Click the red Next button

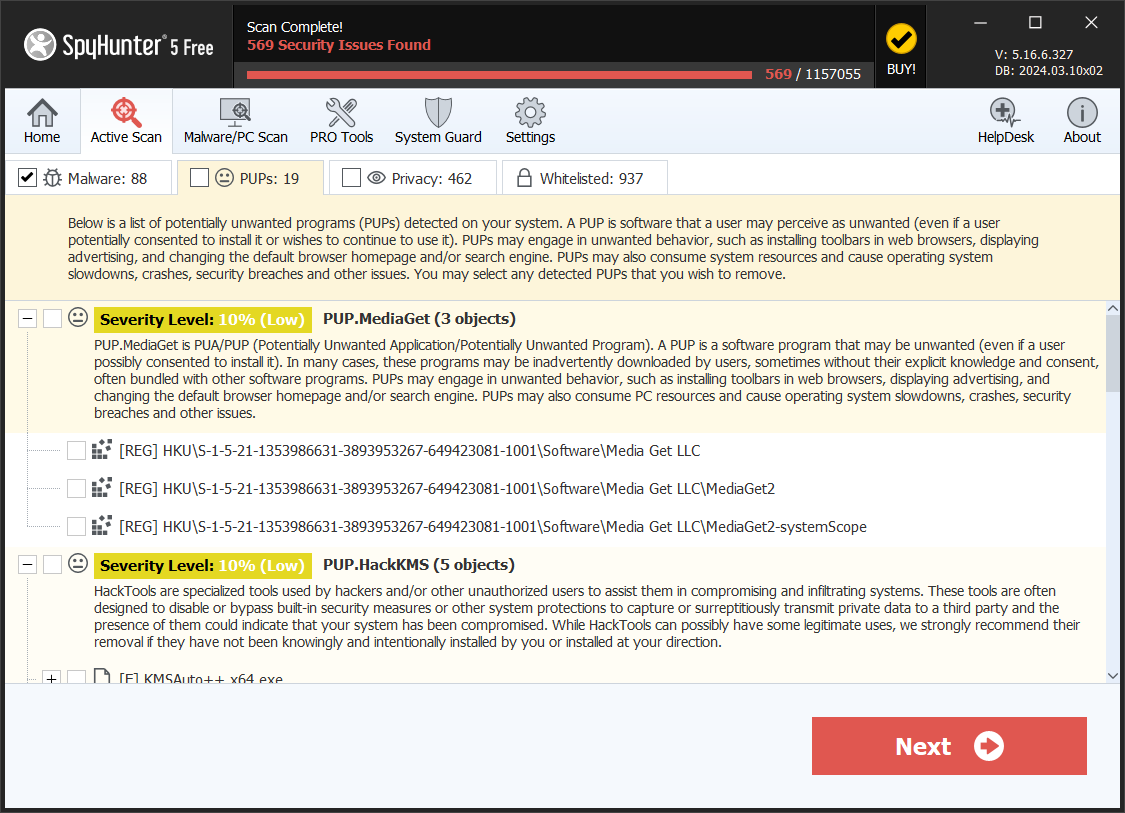coord(948,746)
